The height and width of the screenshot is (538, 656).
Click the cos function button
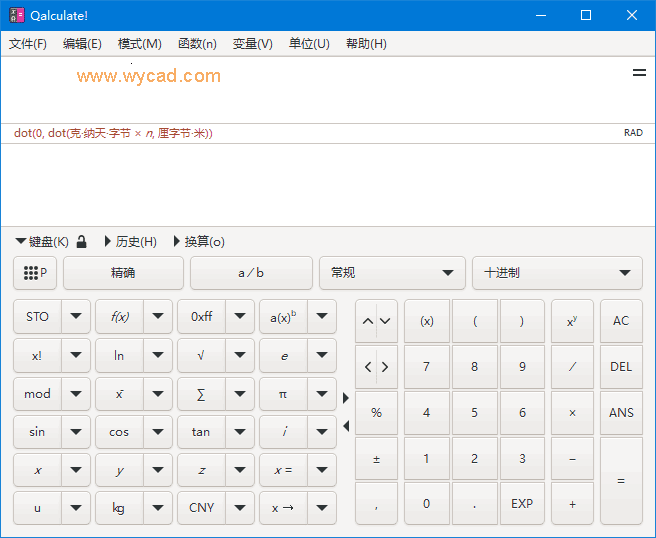[x=119, y=432]
